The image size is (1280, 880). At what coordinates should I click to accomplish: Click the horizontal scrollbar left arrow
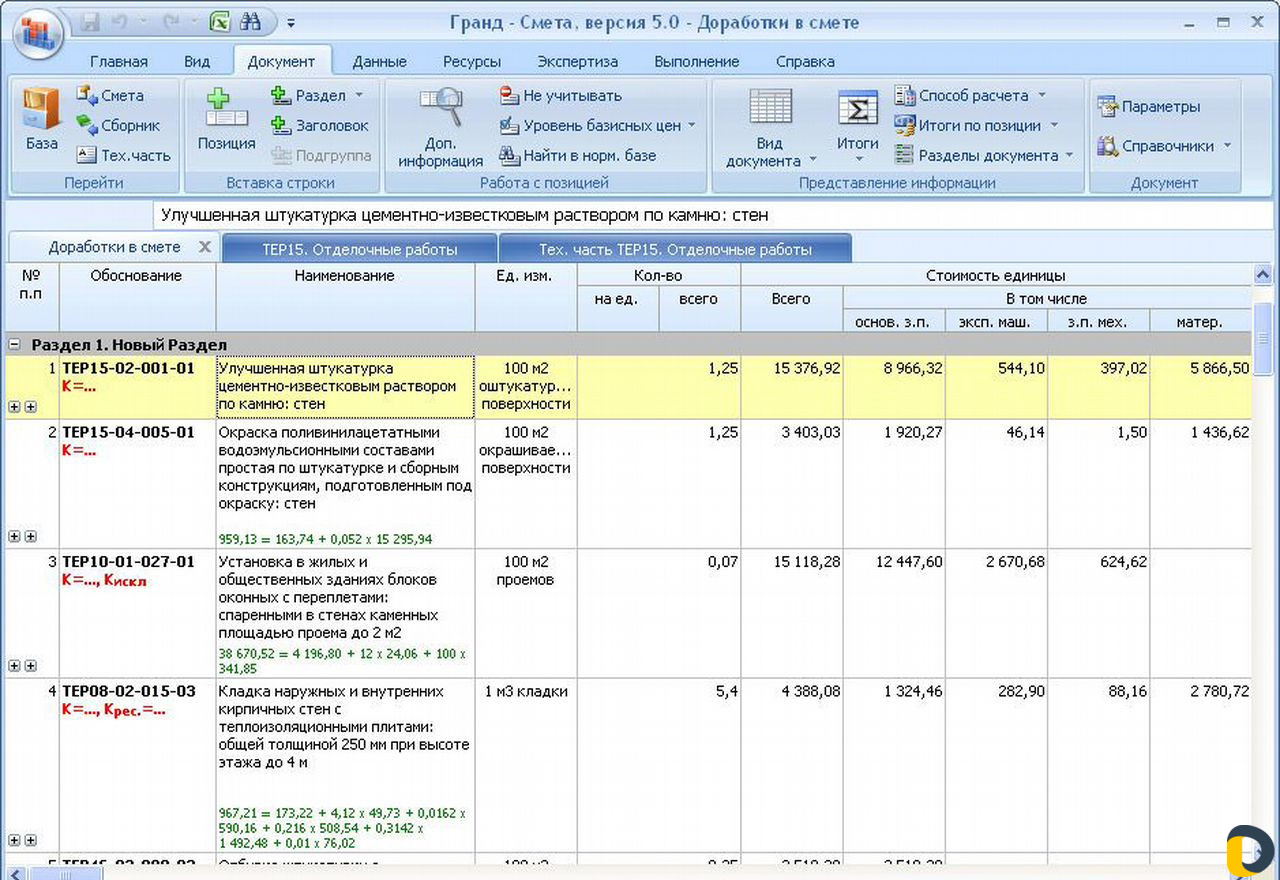coord(14,873)
